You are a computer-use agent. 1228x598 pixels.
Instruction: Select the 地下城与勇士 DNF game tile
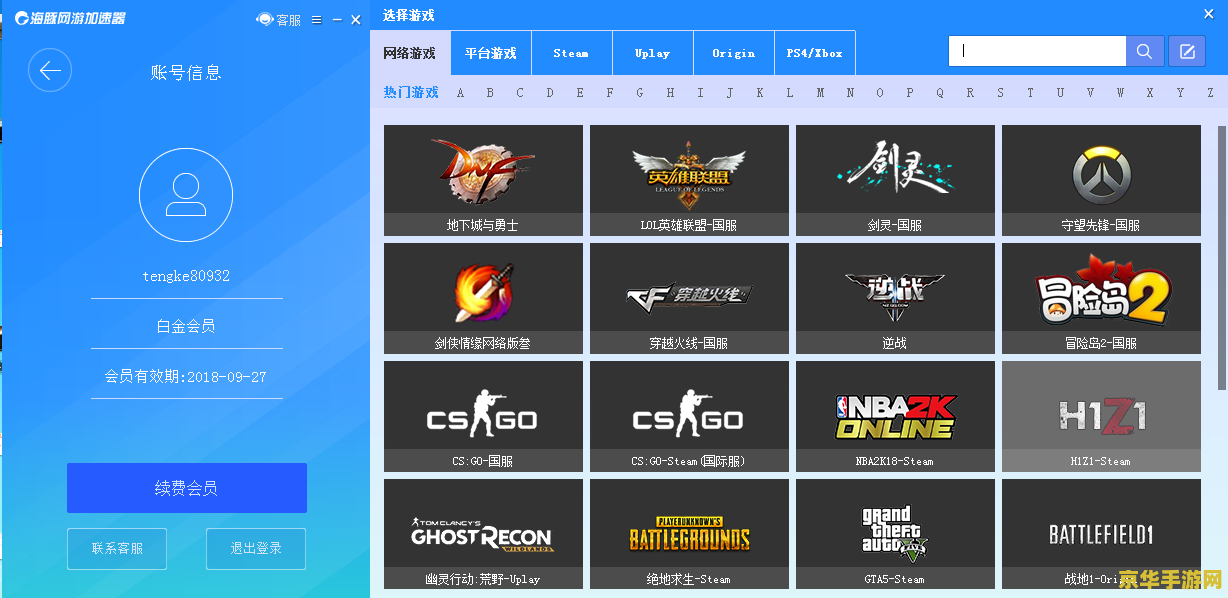483,180
